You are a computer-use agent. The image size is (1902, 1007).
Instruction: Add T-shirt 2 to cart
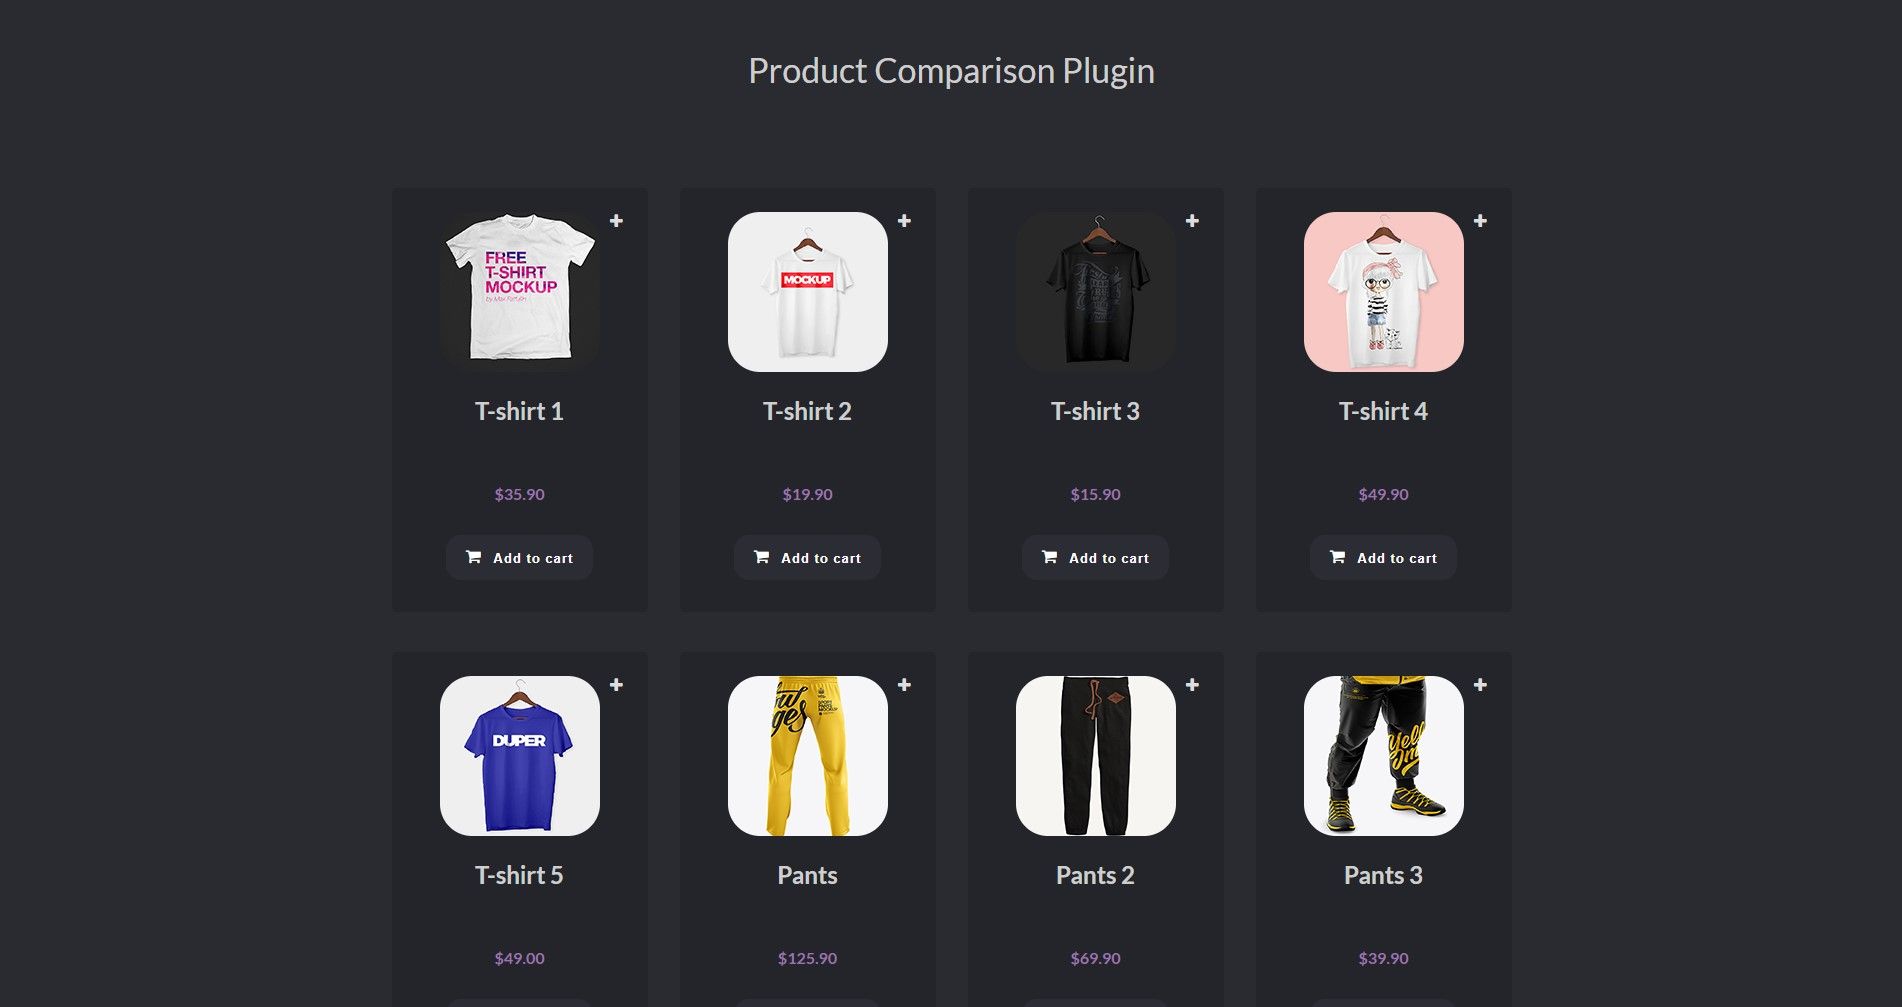tap(807, 558)
